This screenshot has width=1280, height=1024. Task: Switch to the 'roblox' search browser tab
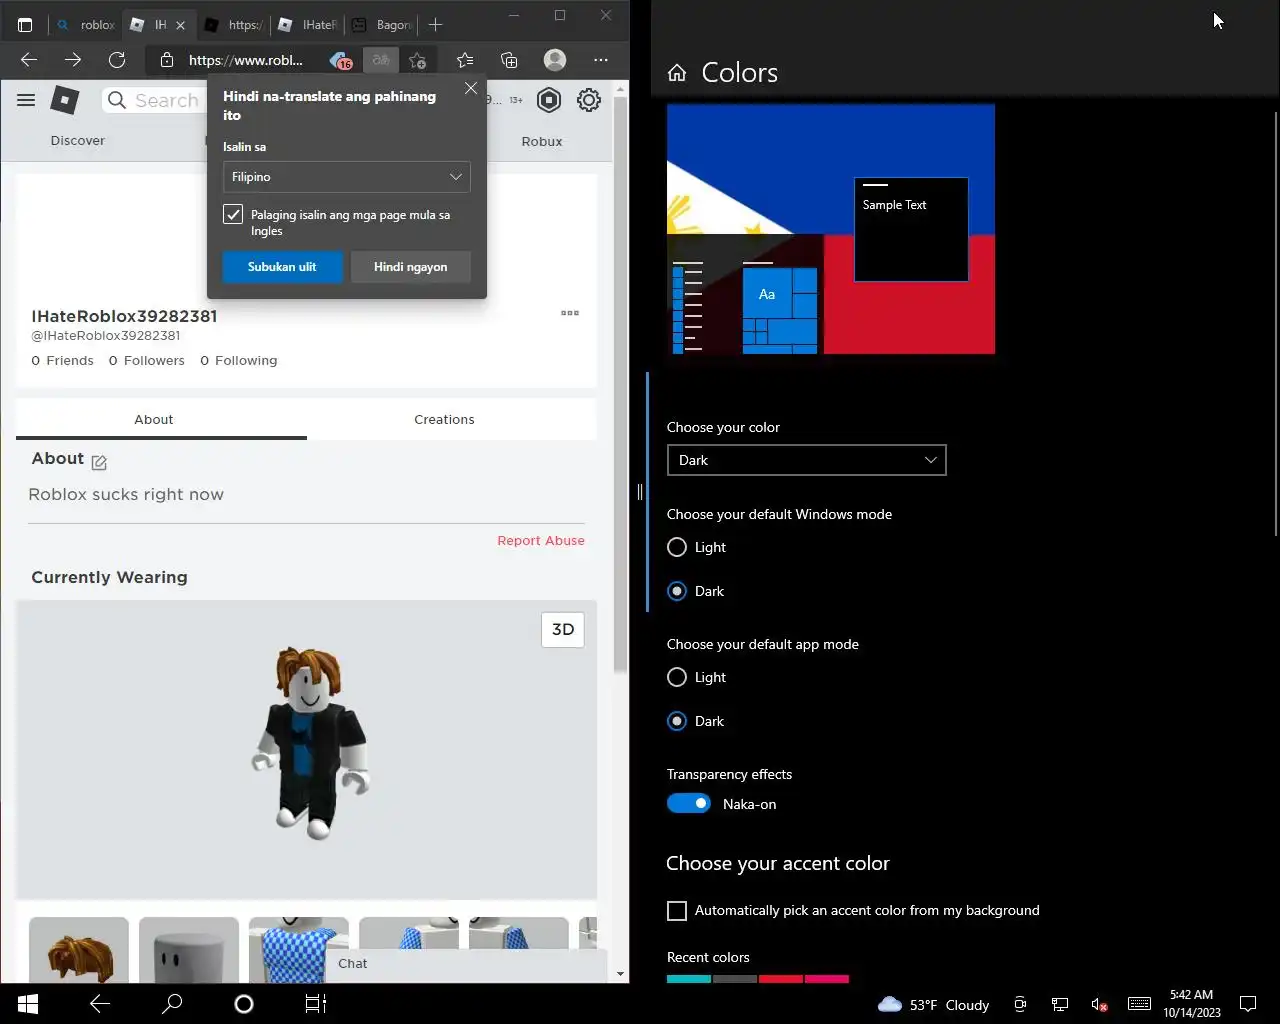point(86,25)
